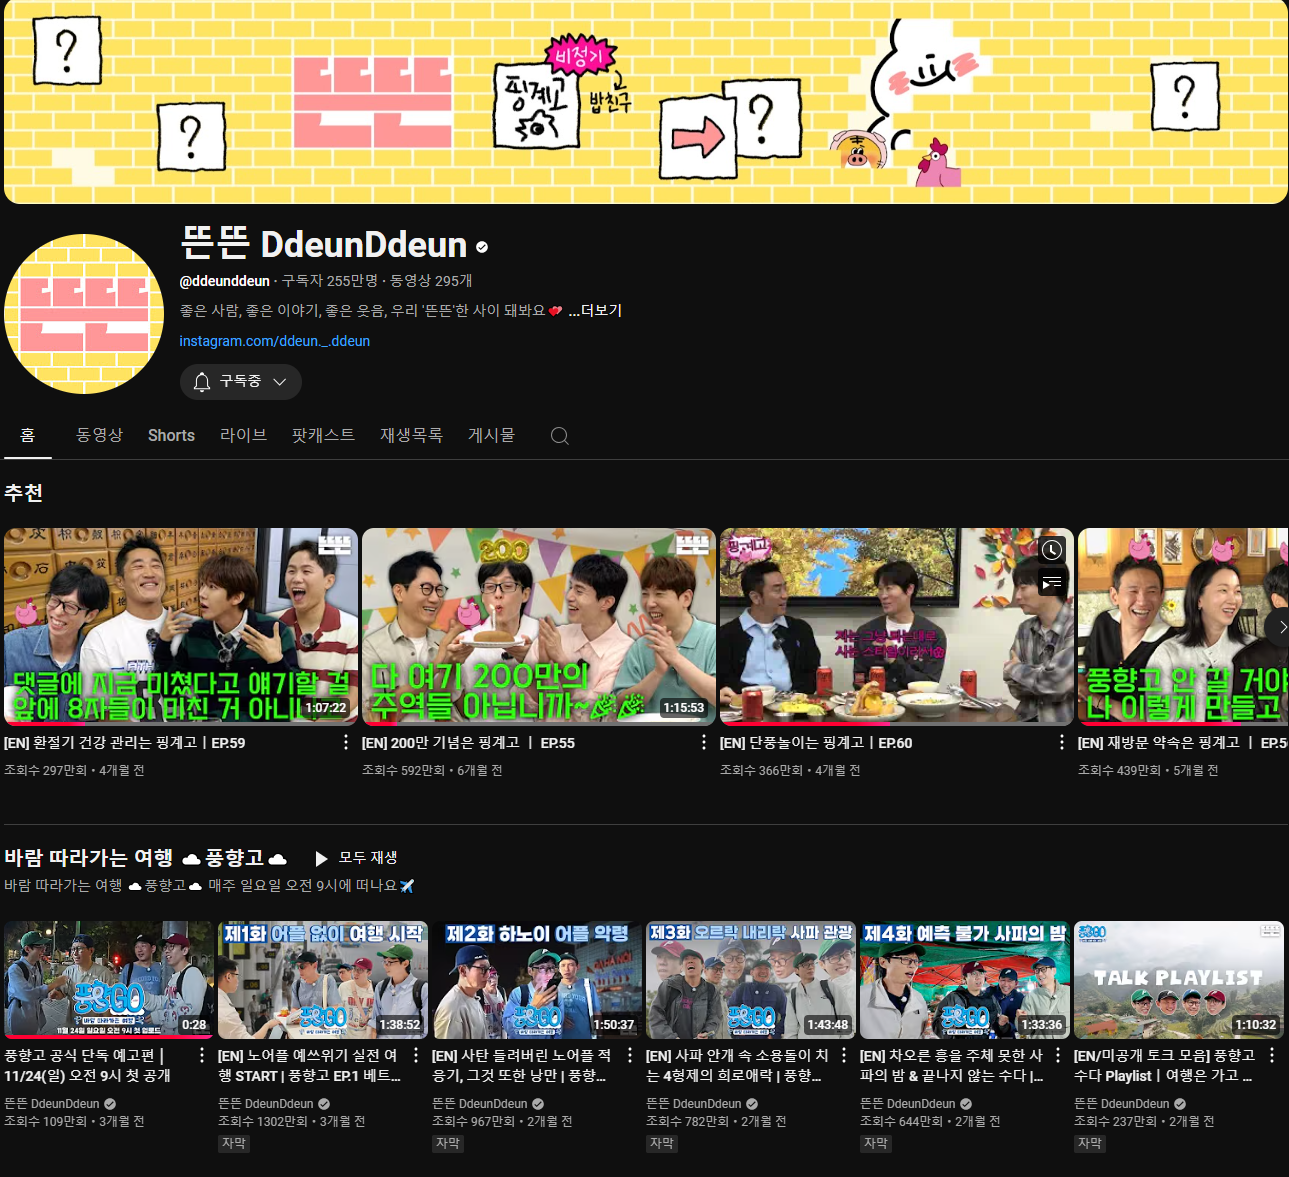Open more options menu for EP.59 video
This screenshot has height=1177, width=1289.
(346, 742)
